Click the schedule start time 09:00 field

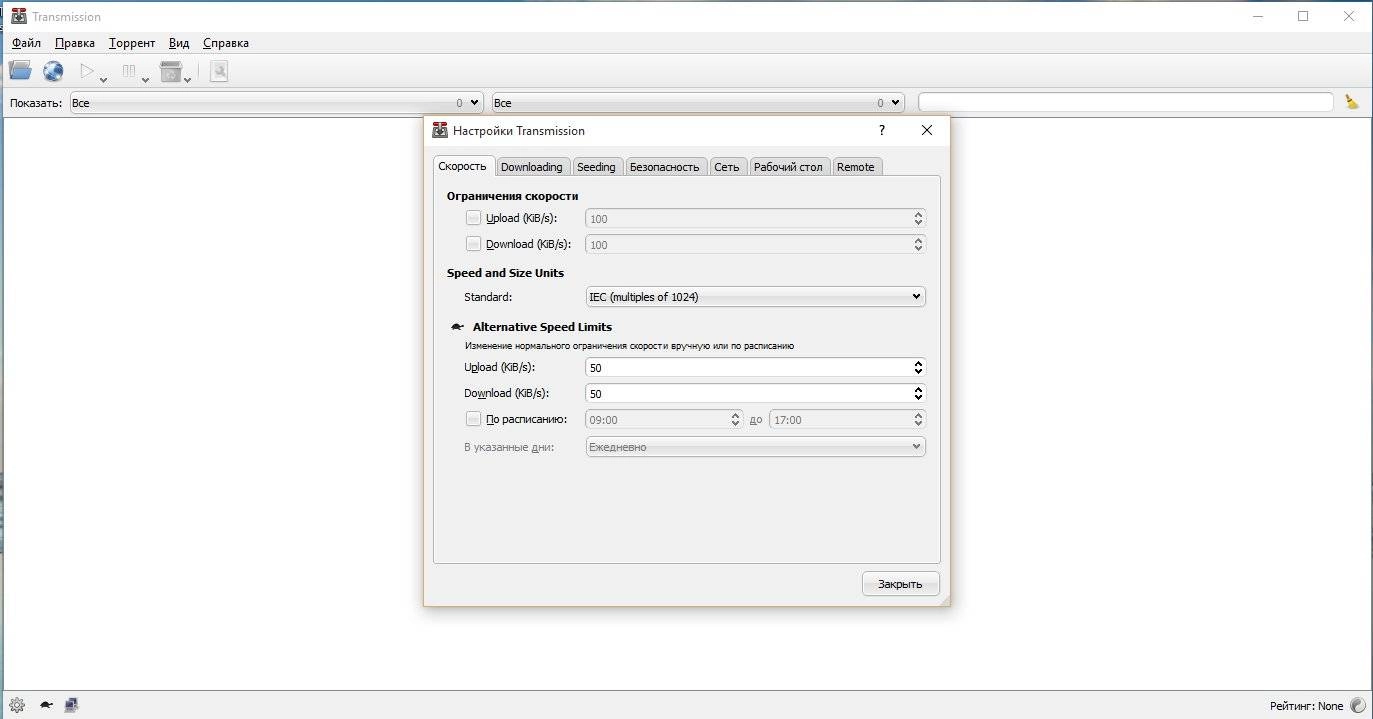point(664,420)
